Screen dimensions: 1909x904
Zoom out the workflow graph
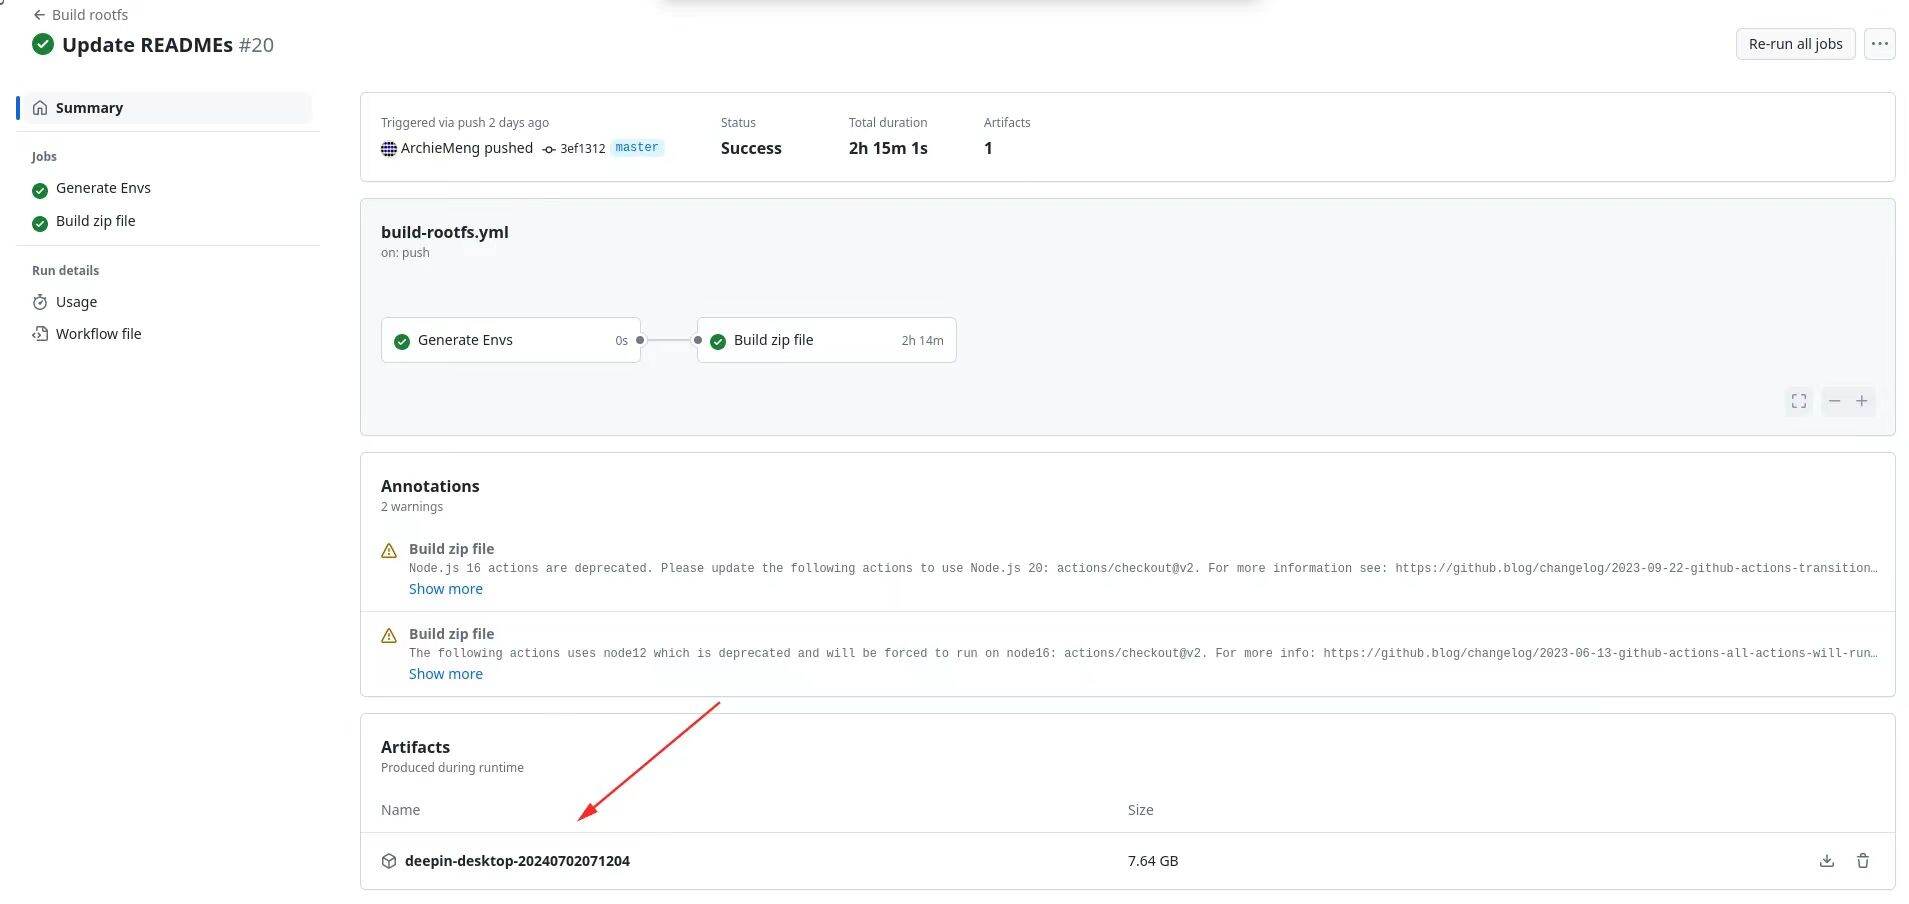click(x=1834, y=401)
